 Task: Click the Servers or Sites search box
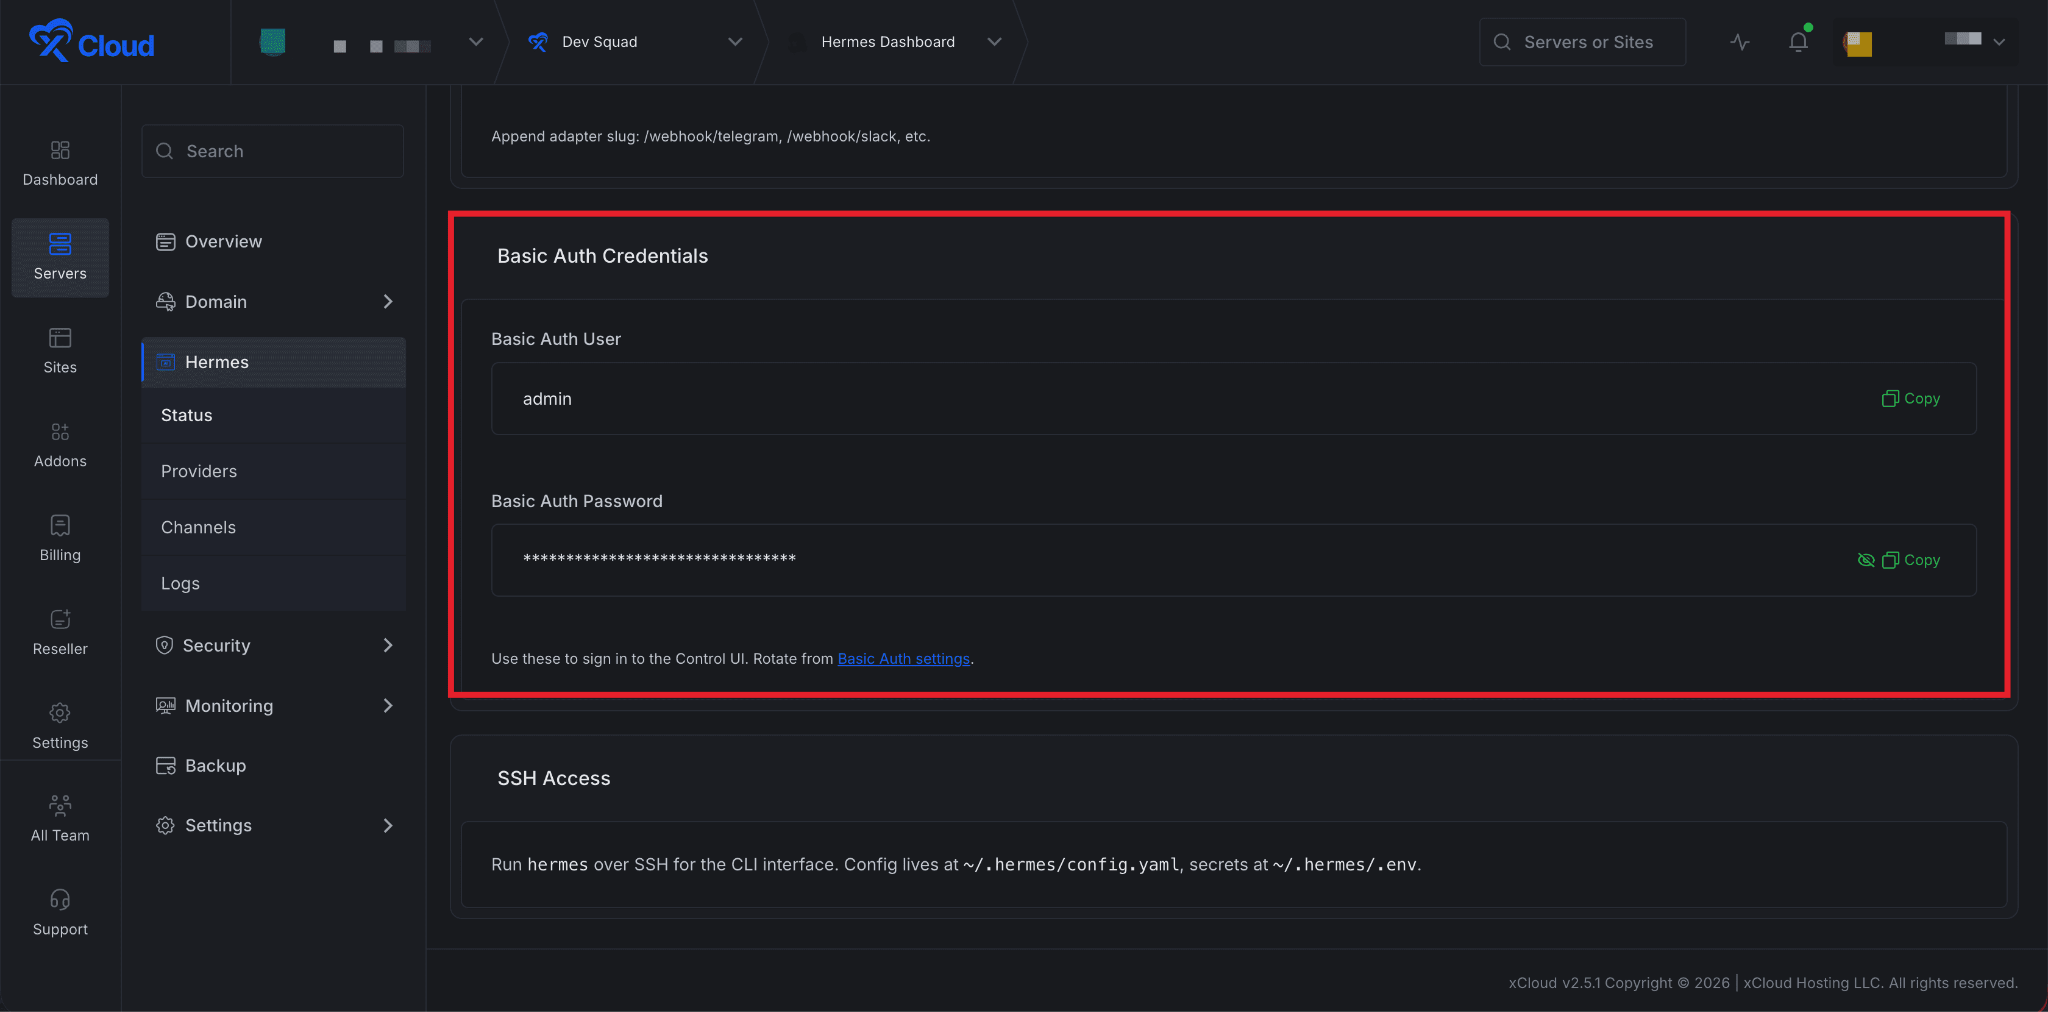1582,42
